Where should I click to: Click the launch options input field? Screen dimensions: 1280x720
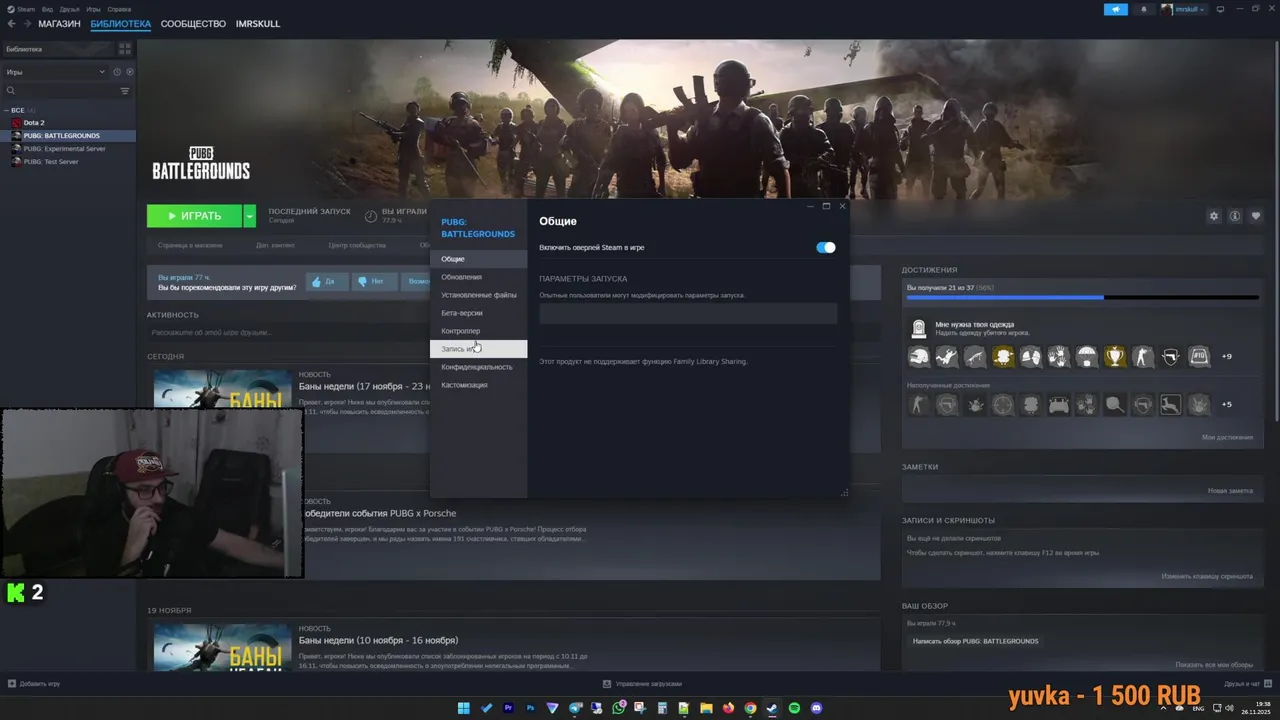click(x=688, y=313)
